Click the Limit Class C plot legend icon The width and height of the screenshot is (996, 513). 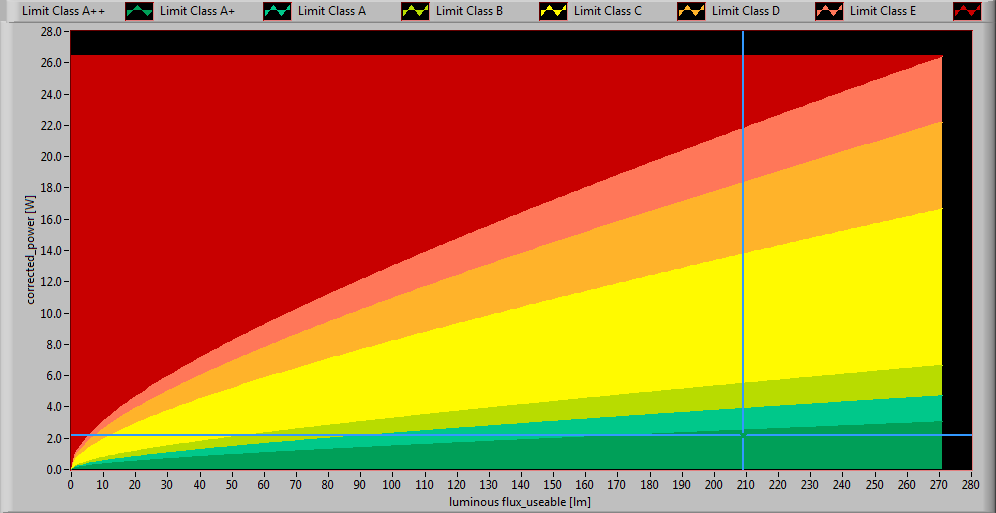(691, 12)
